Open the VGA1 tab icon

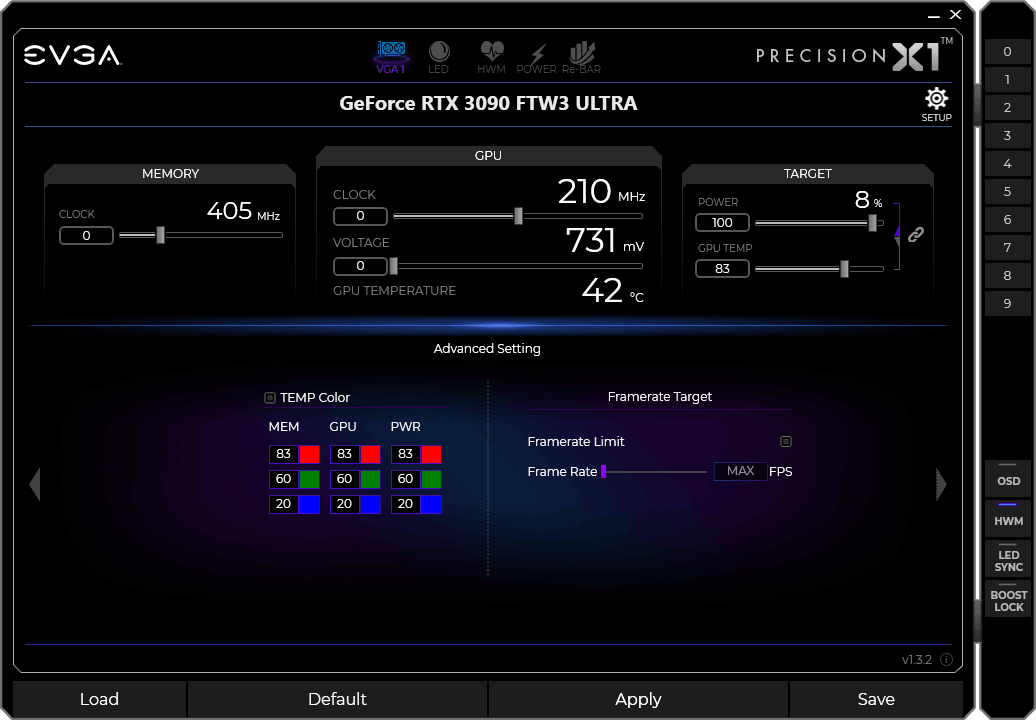coord(390,56)
